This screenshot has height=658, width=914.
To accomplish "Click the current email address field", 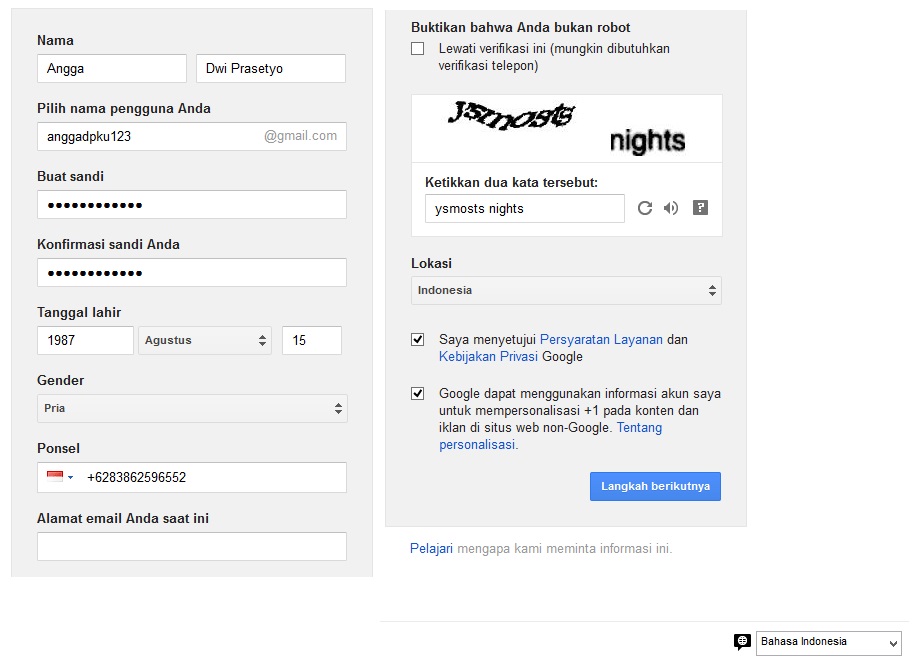I will [192, 546].
